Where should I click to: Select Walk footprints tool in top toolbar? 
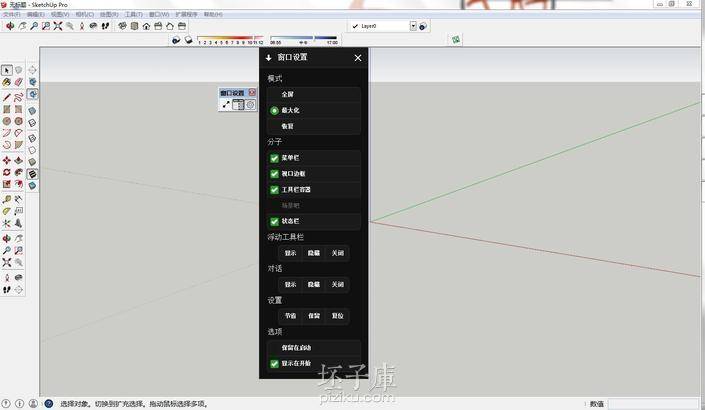pos(105,26)
